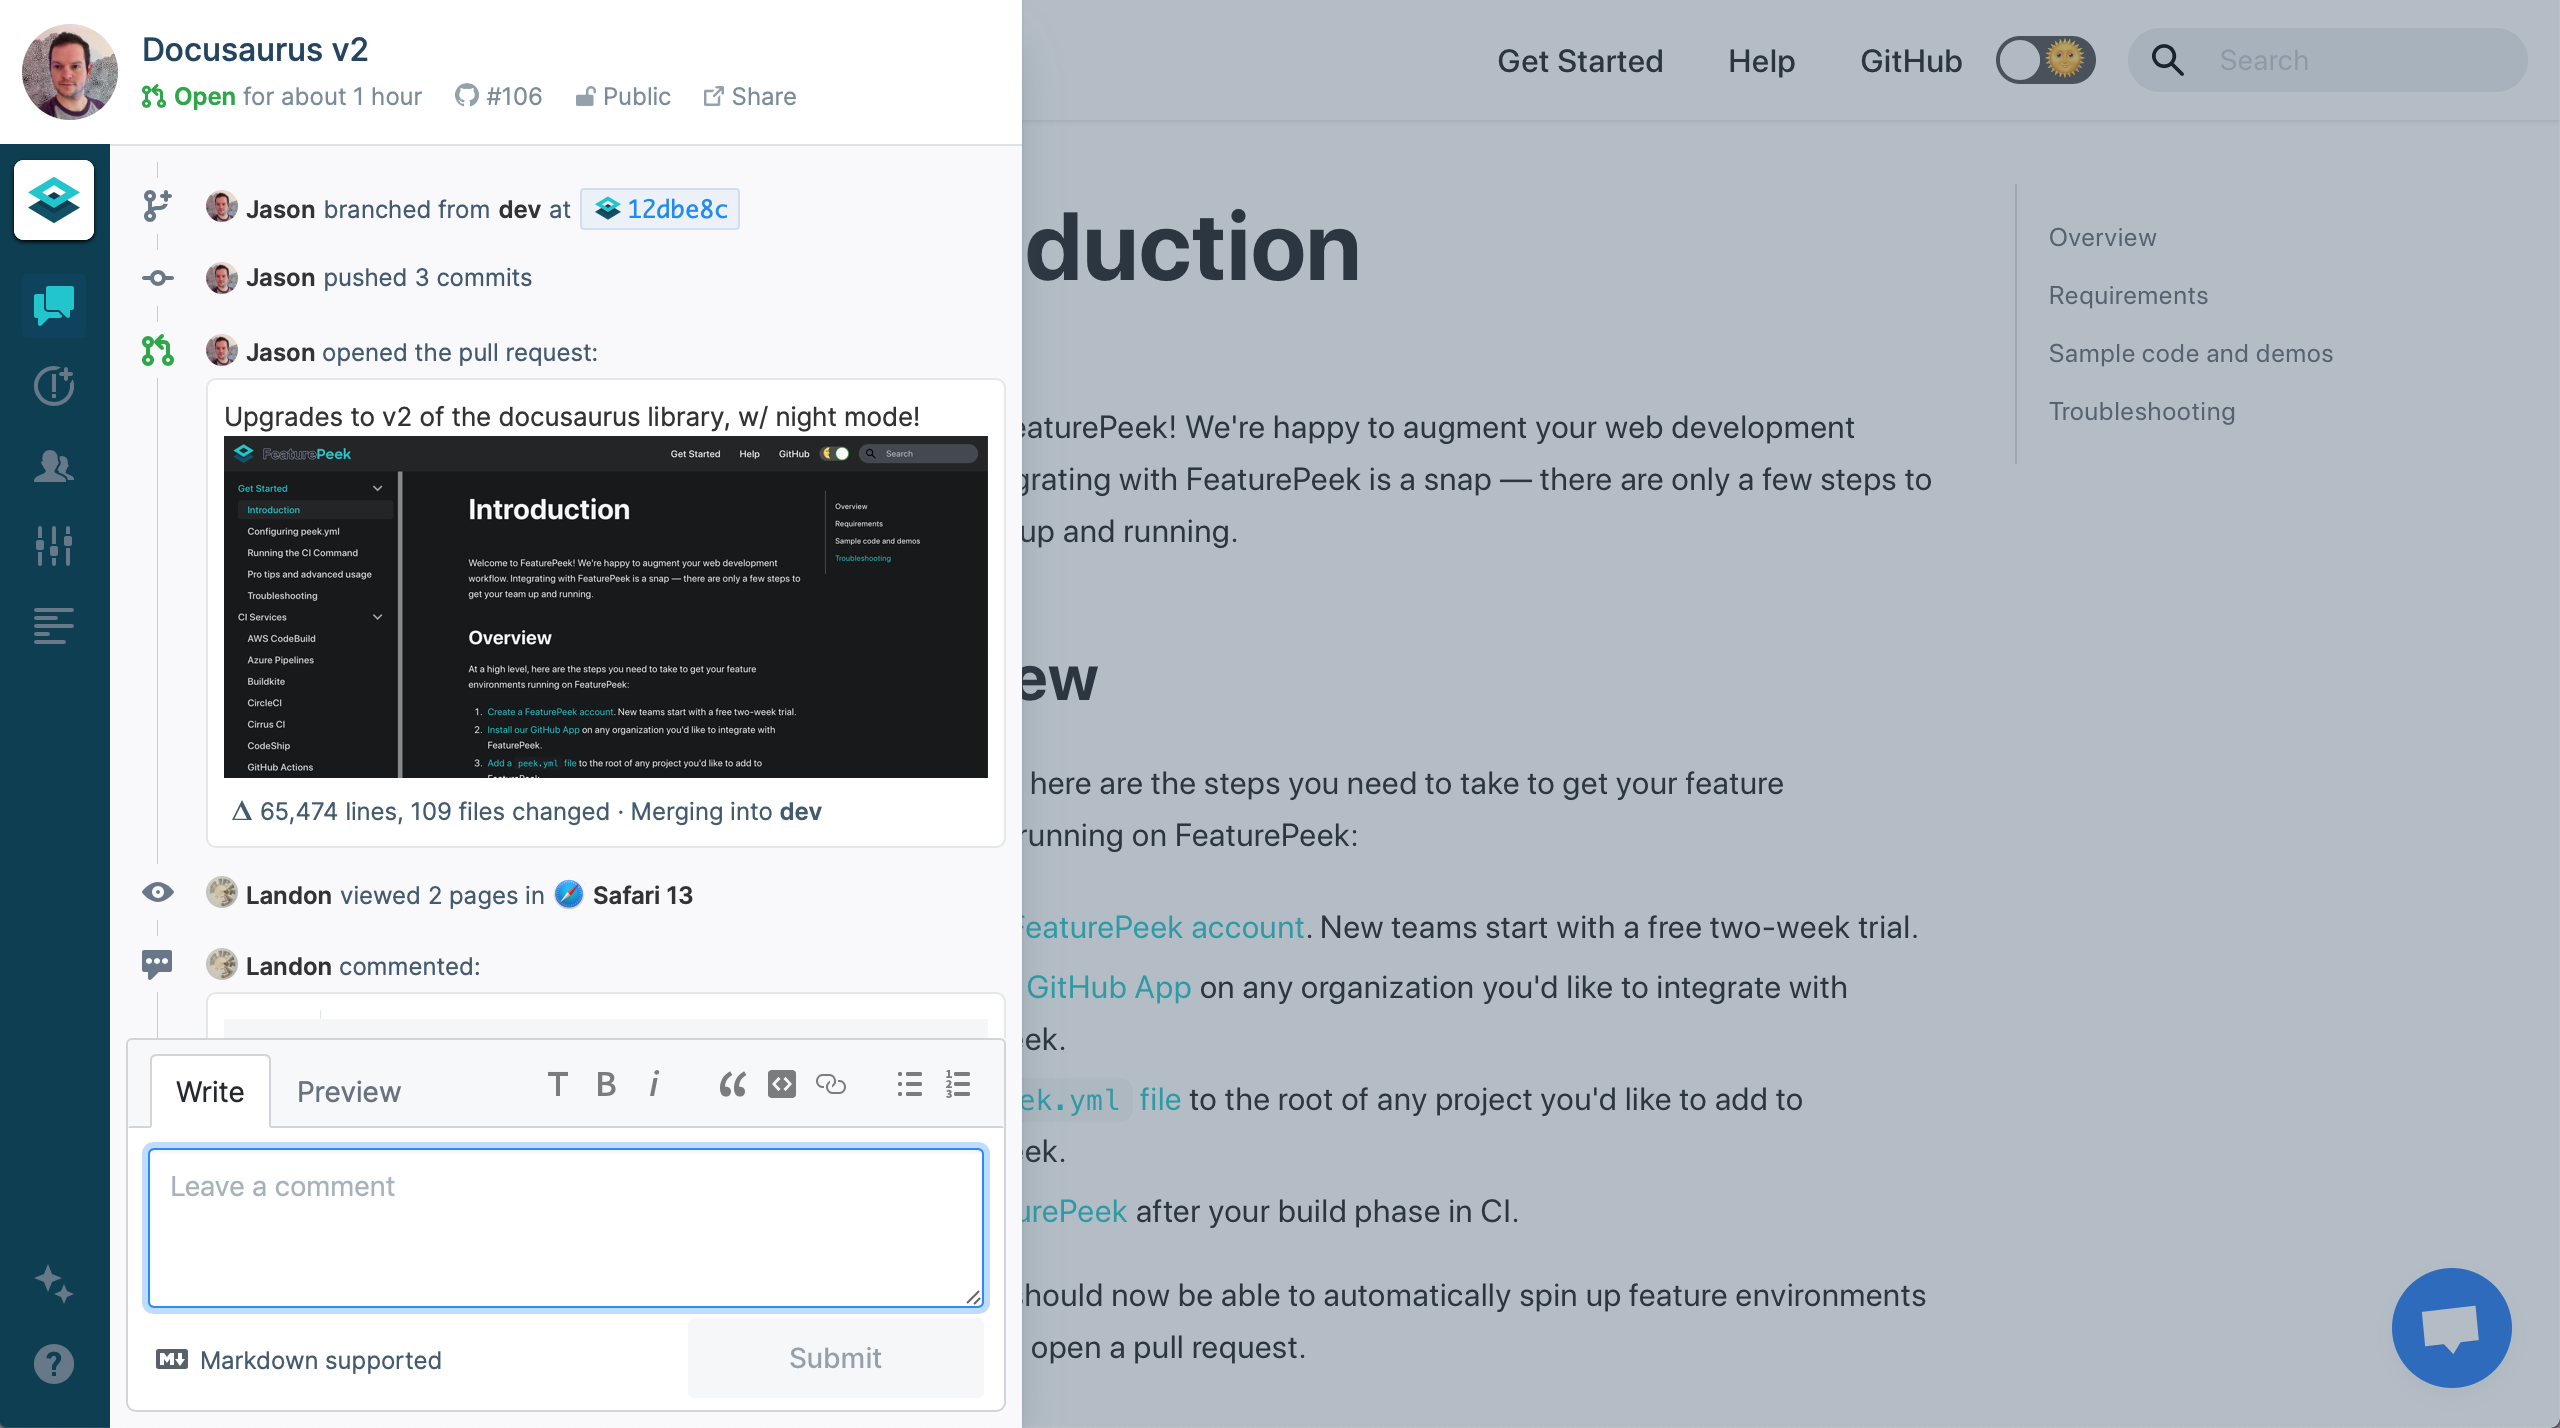Click the sparkles icon in sidebar
The image size is (2560, 1428).
[54, 1284]
